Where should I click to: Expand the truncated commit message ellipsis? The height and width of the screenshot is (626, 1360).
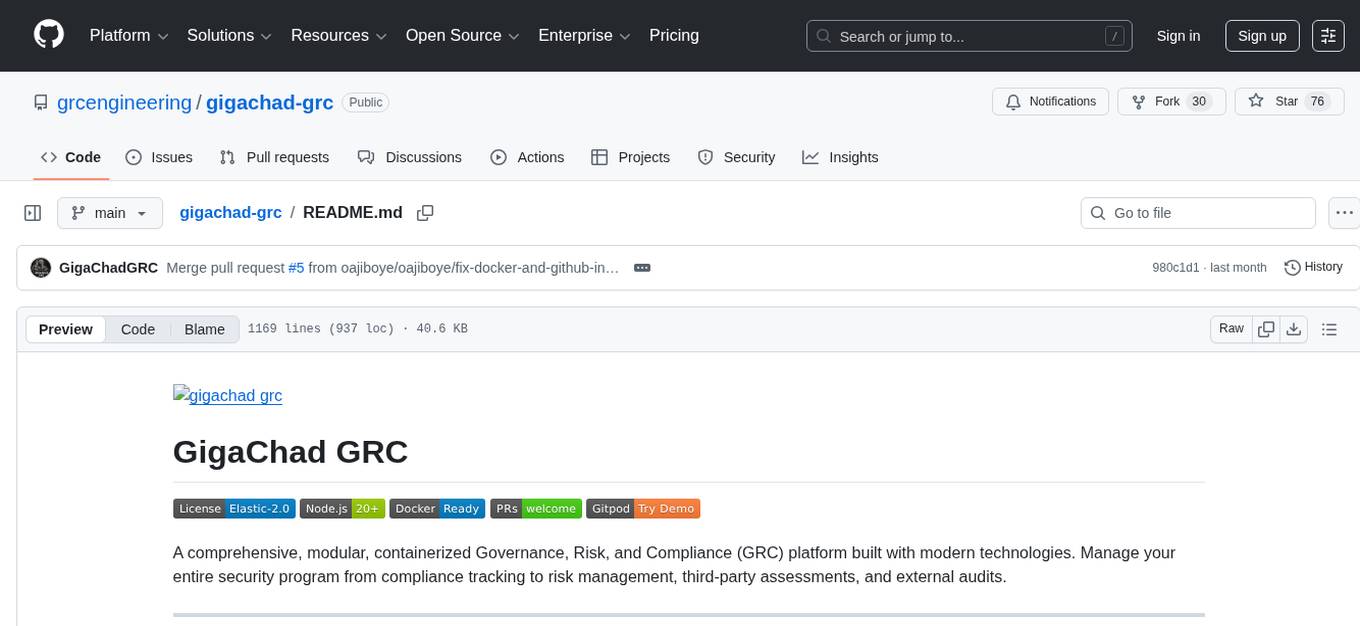click(x=641, y=267)
